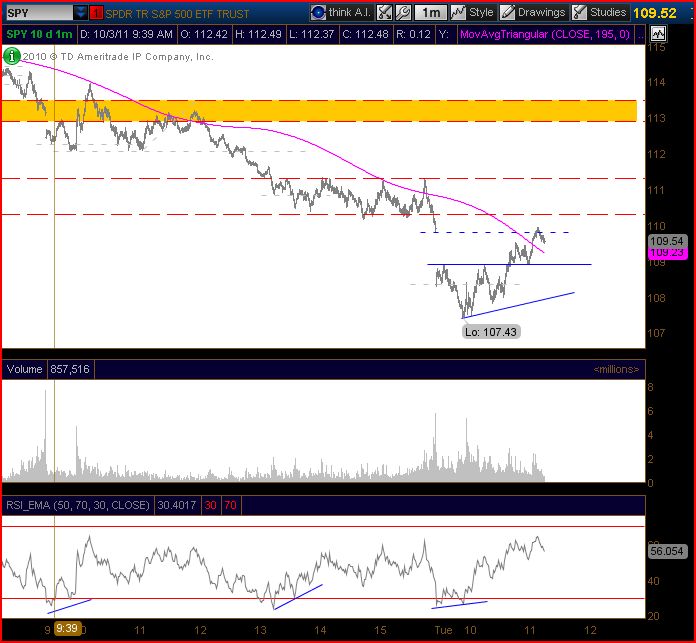The height and width of the screenshot is (643, 696).
Task: Change the 1m timeframe button
Action: point(431,12)
